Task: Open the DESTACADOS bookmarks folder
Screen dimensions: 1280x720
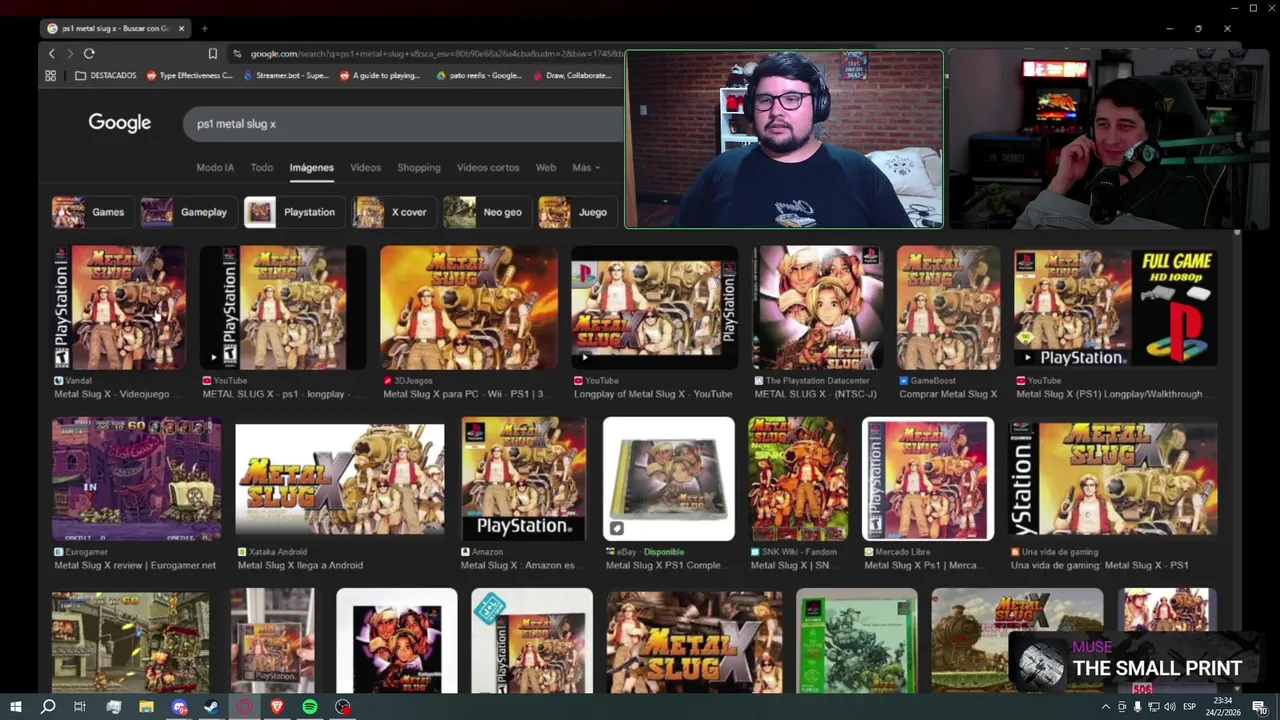Action: pyautogui.click(x=105, y=75)
